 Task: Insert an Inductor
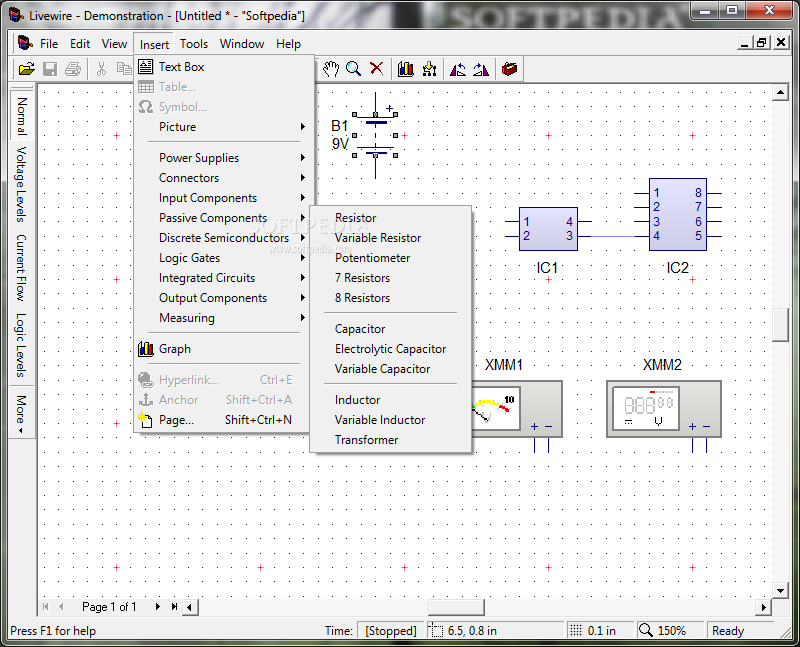(390, 400)
